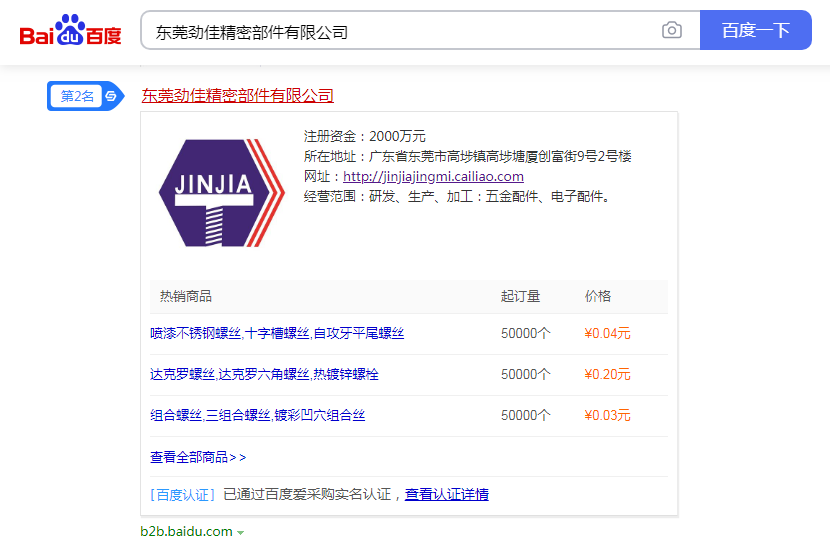Click the b2b.baidu.com source text
The width and height of the screenshot is (830, 544).
186,531
